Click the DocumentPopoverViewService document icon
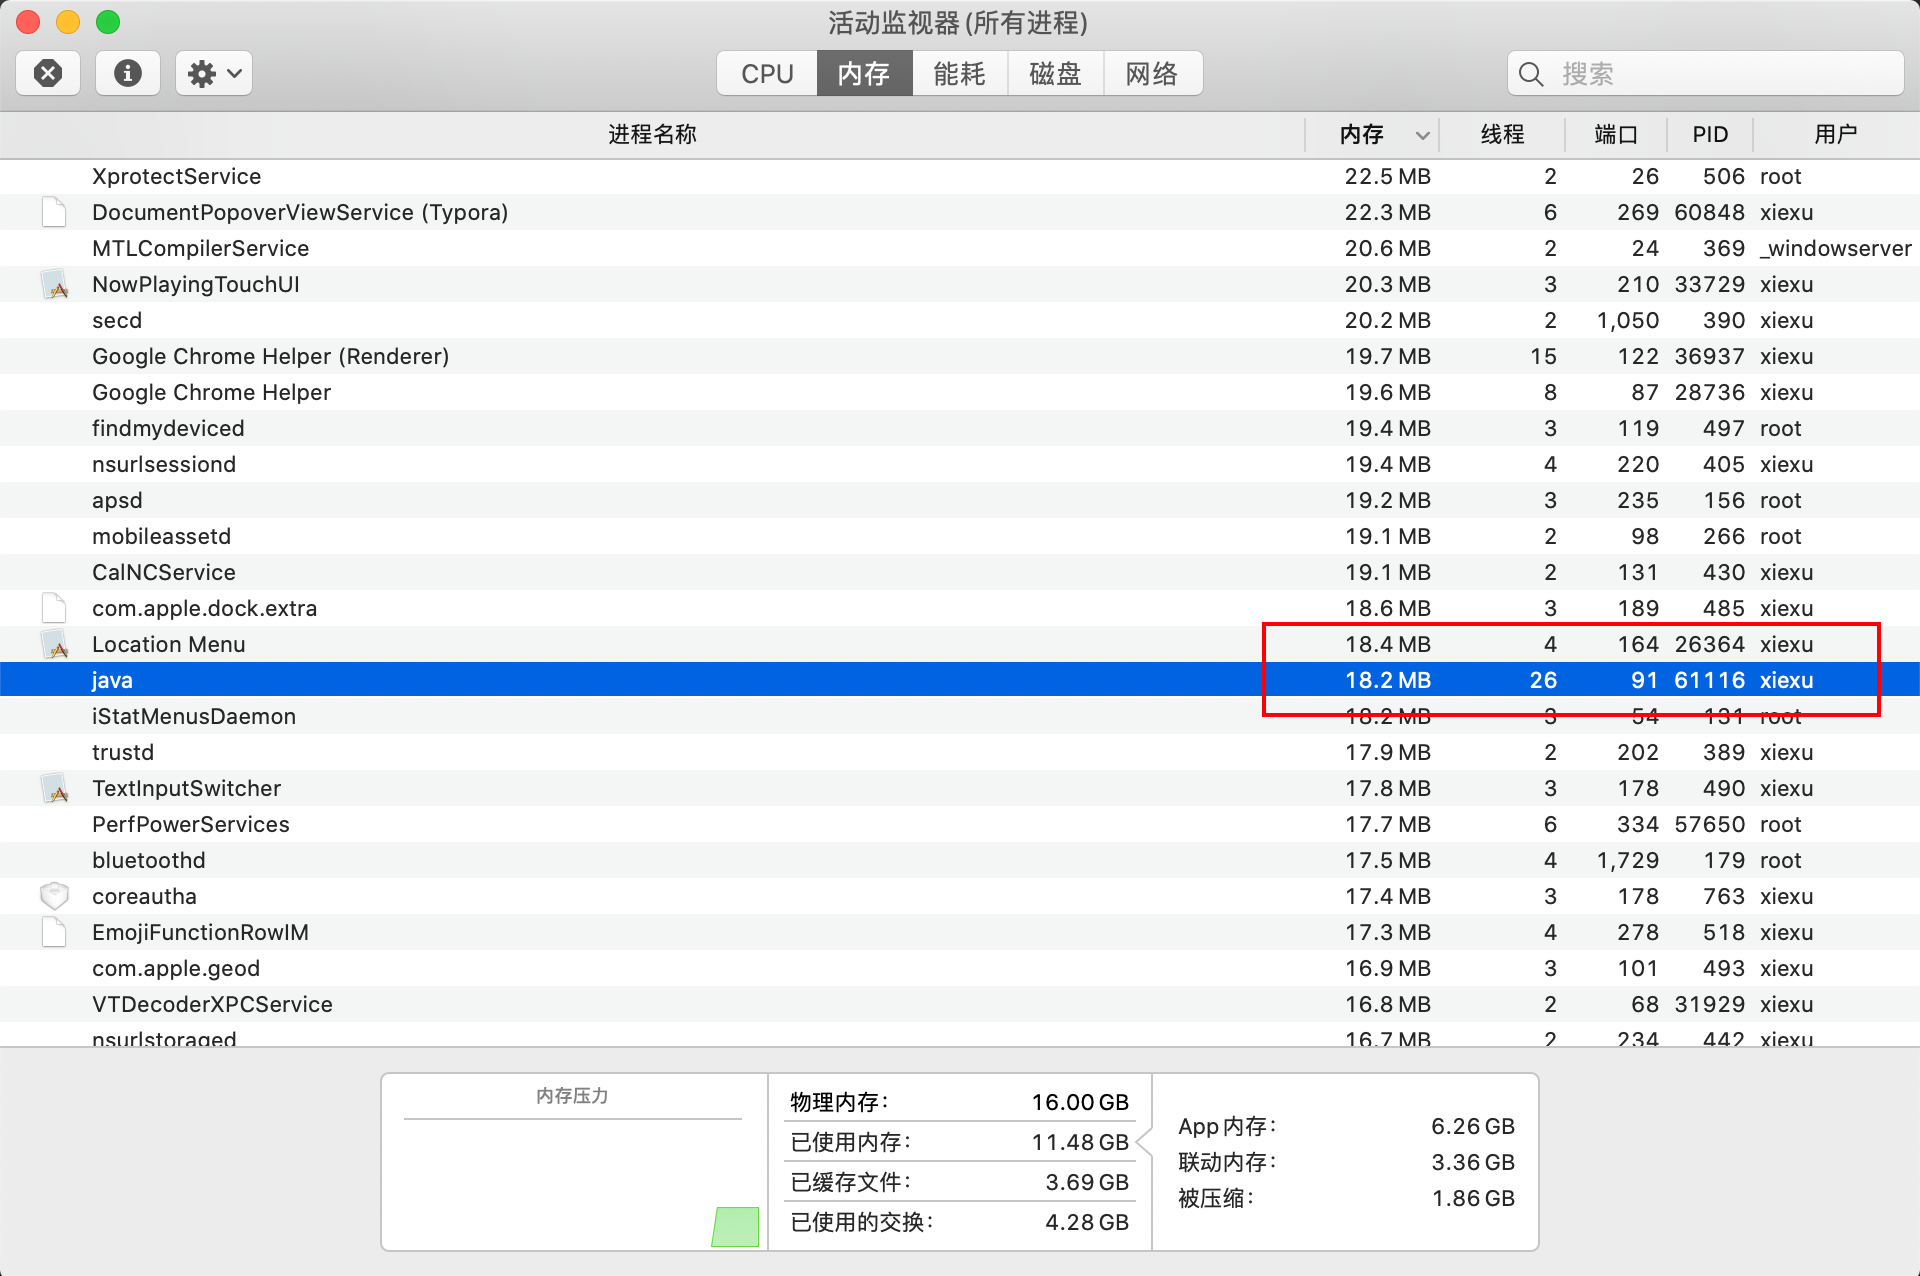This screenshot has height=1276, width=1920. (54, 212)
